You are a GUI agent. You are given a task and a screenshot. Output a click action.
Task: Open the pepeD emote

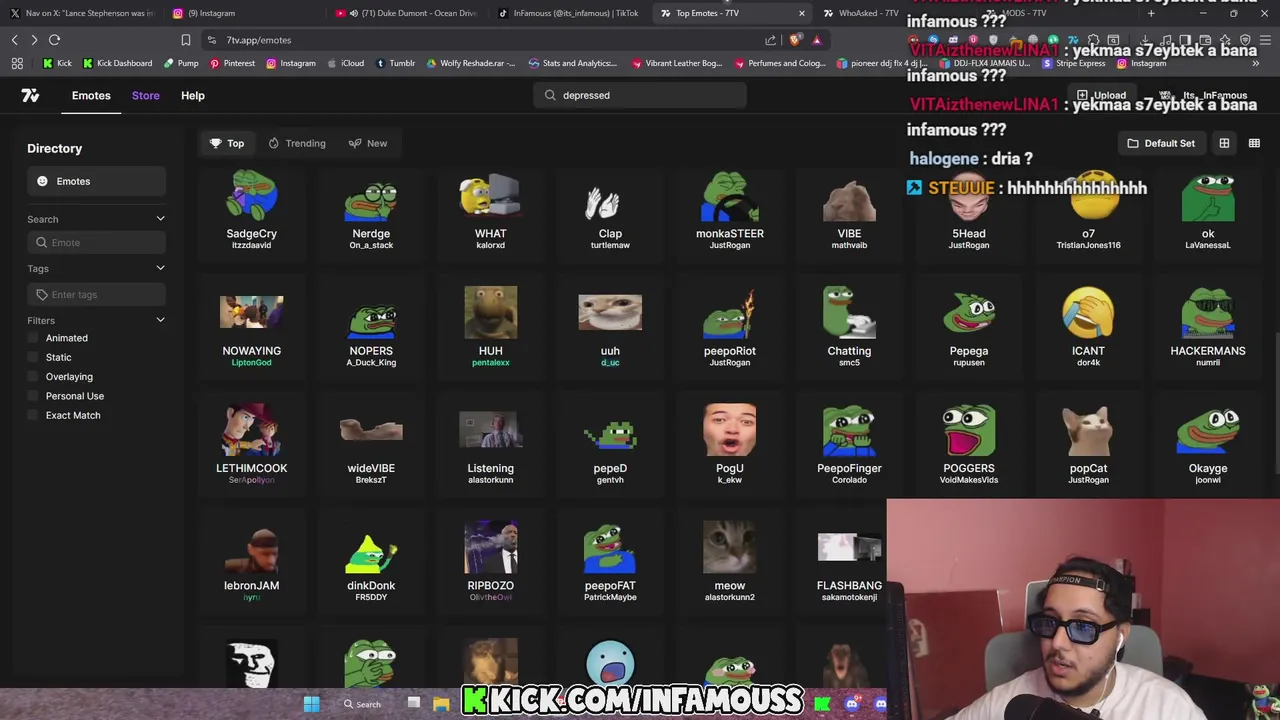(610, 445)
